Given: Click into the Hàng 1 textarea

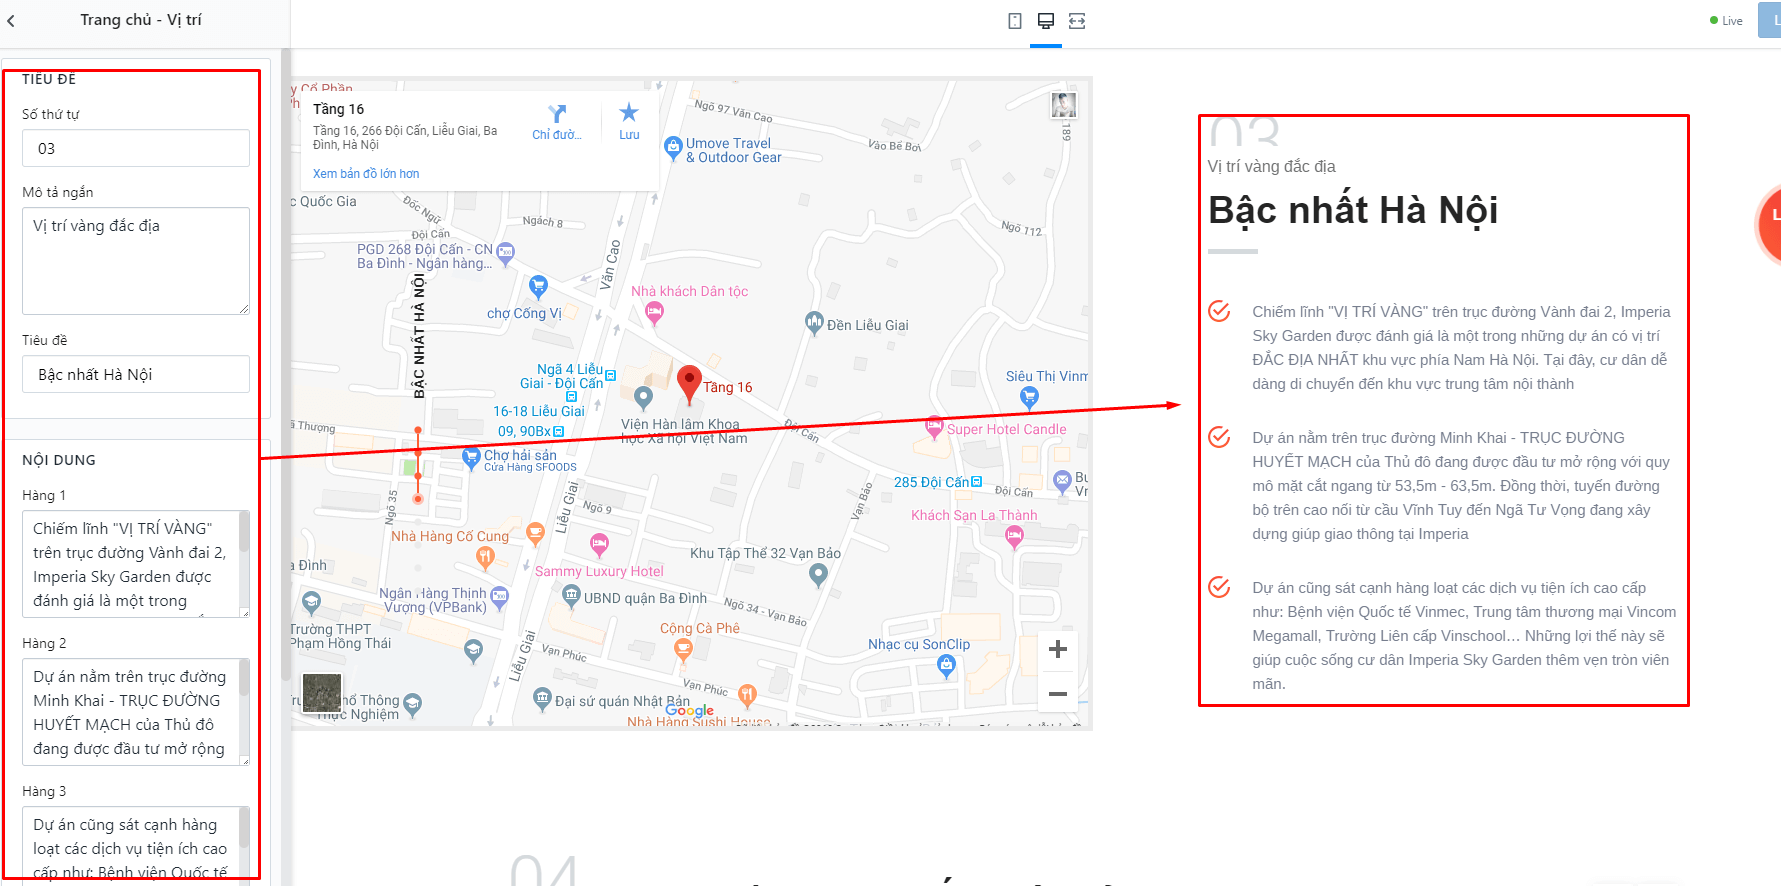Looking at the screenshot, I should [x=136, y=564].
